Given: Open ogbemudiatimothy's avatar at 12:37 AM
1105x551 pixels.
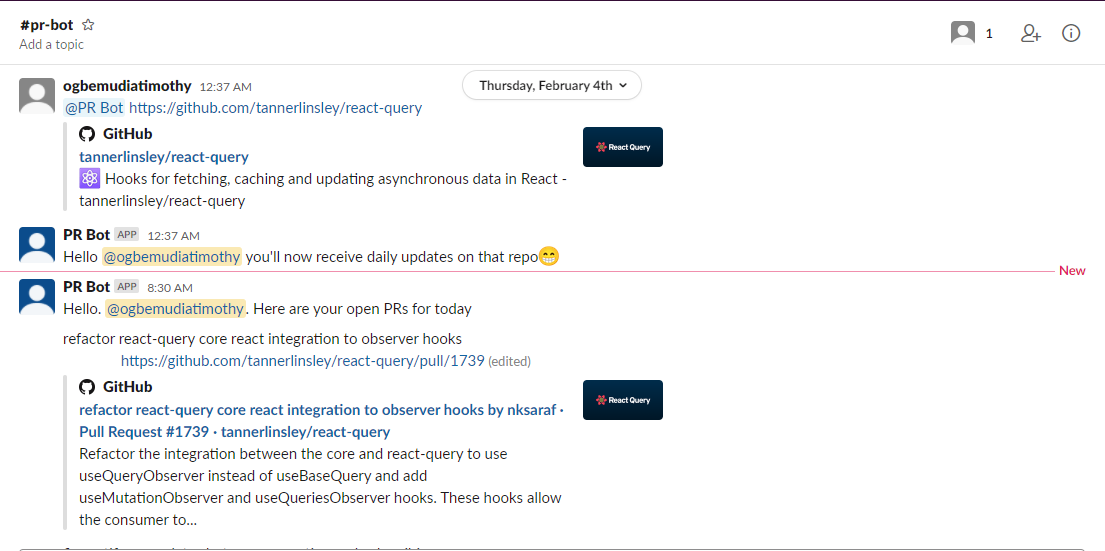Looking at the screenshot, I should (37, 96).
